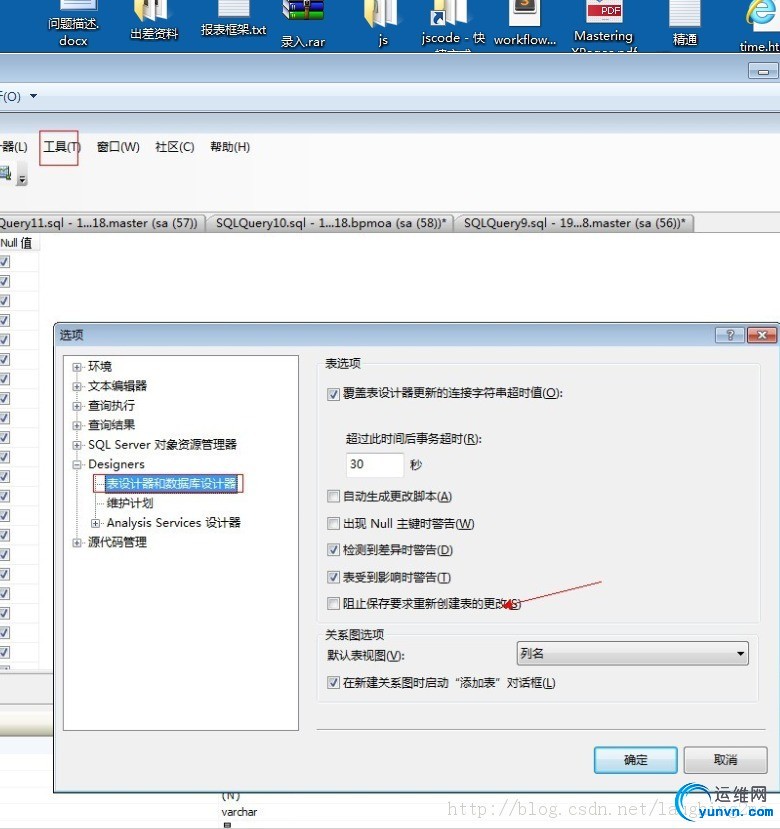Select the Designers label in the tree
Image resolution: width=780 pixels, height=829 pixels.
tap(116, 464)
